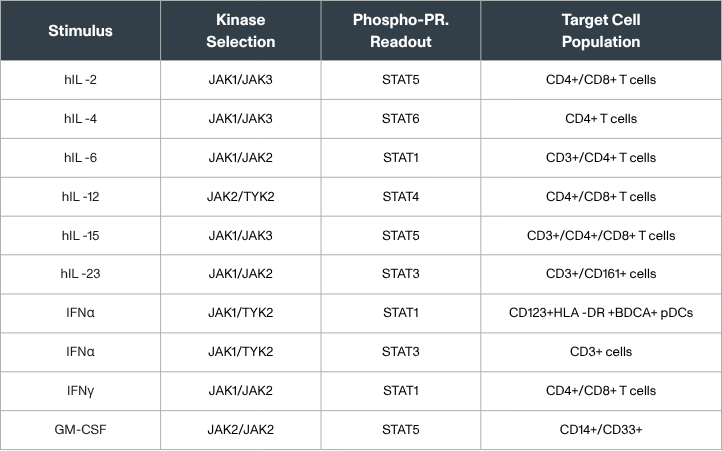
Task: Click the IFNγ stimulus cell
Action: tap(81, 391)
